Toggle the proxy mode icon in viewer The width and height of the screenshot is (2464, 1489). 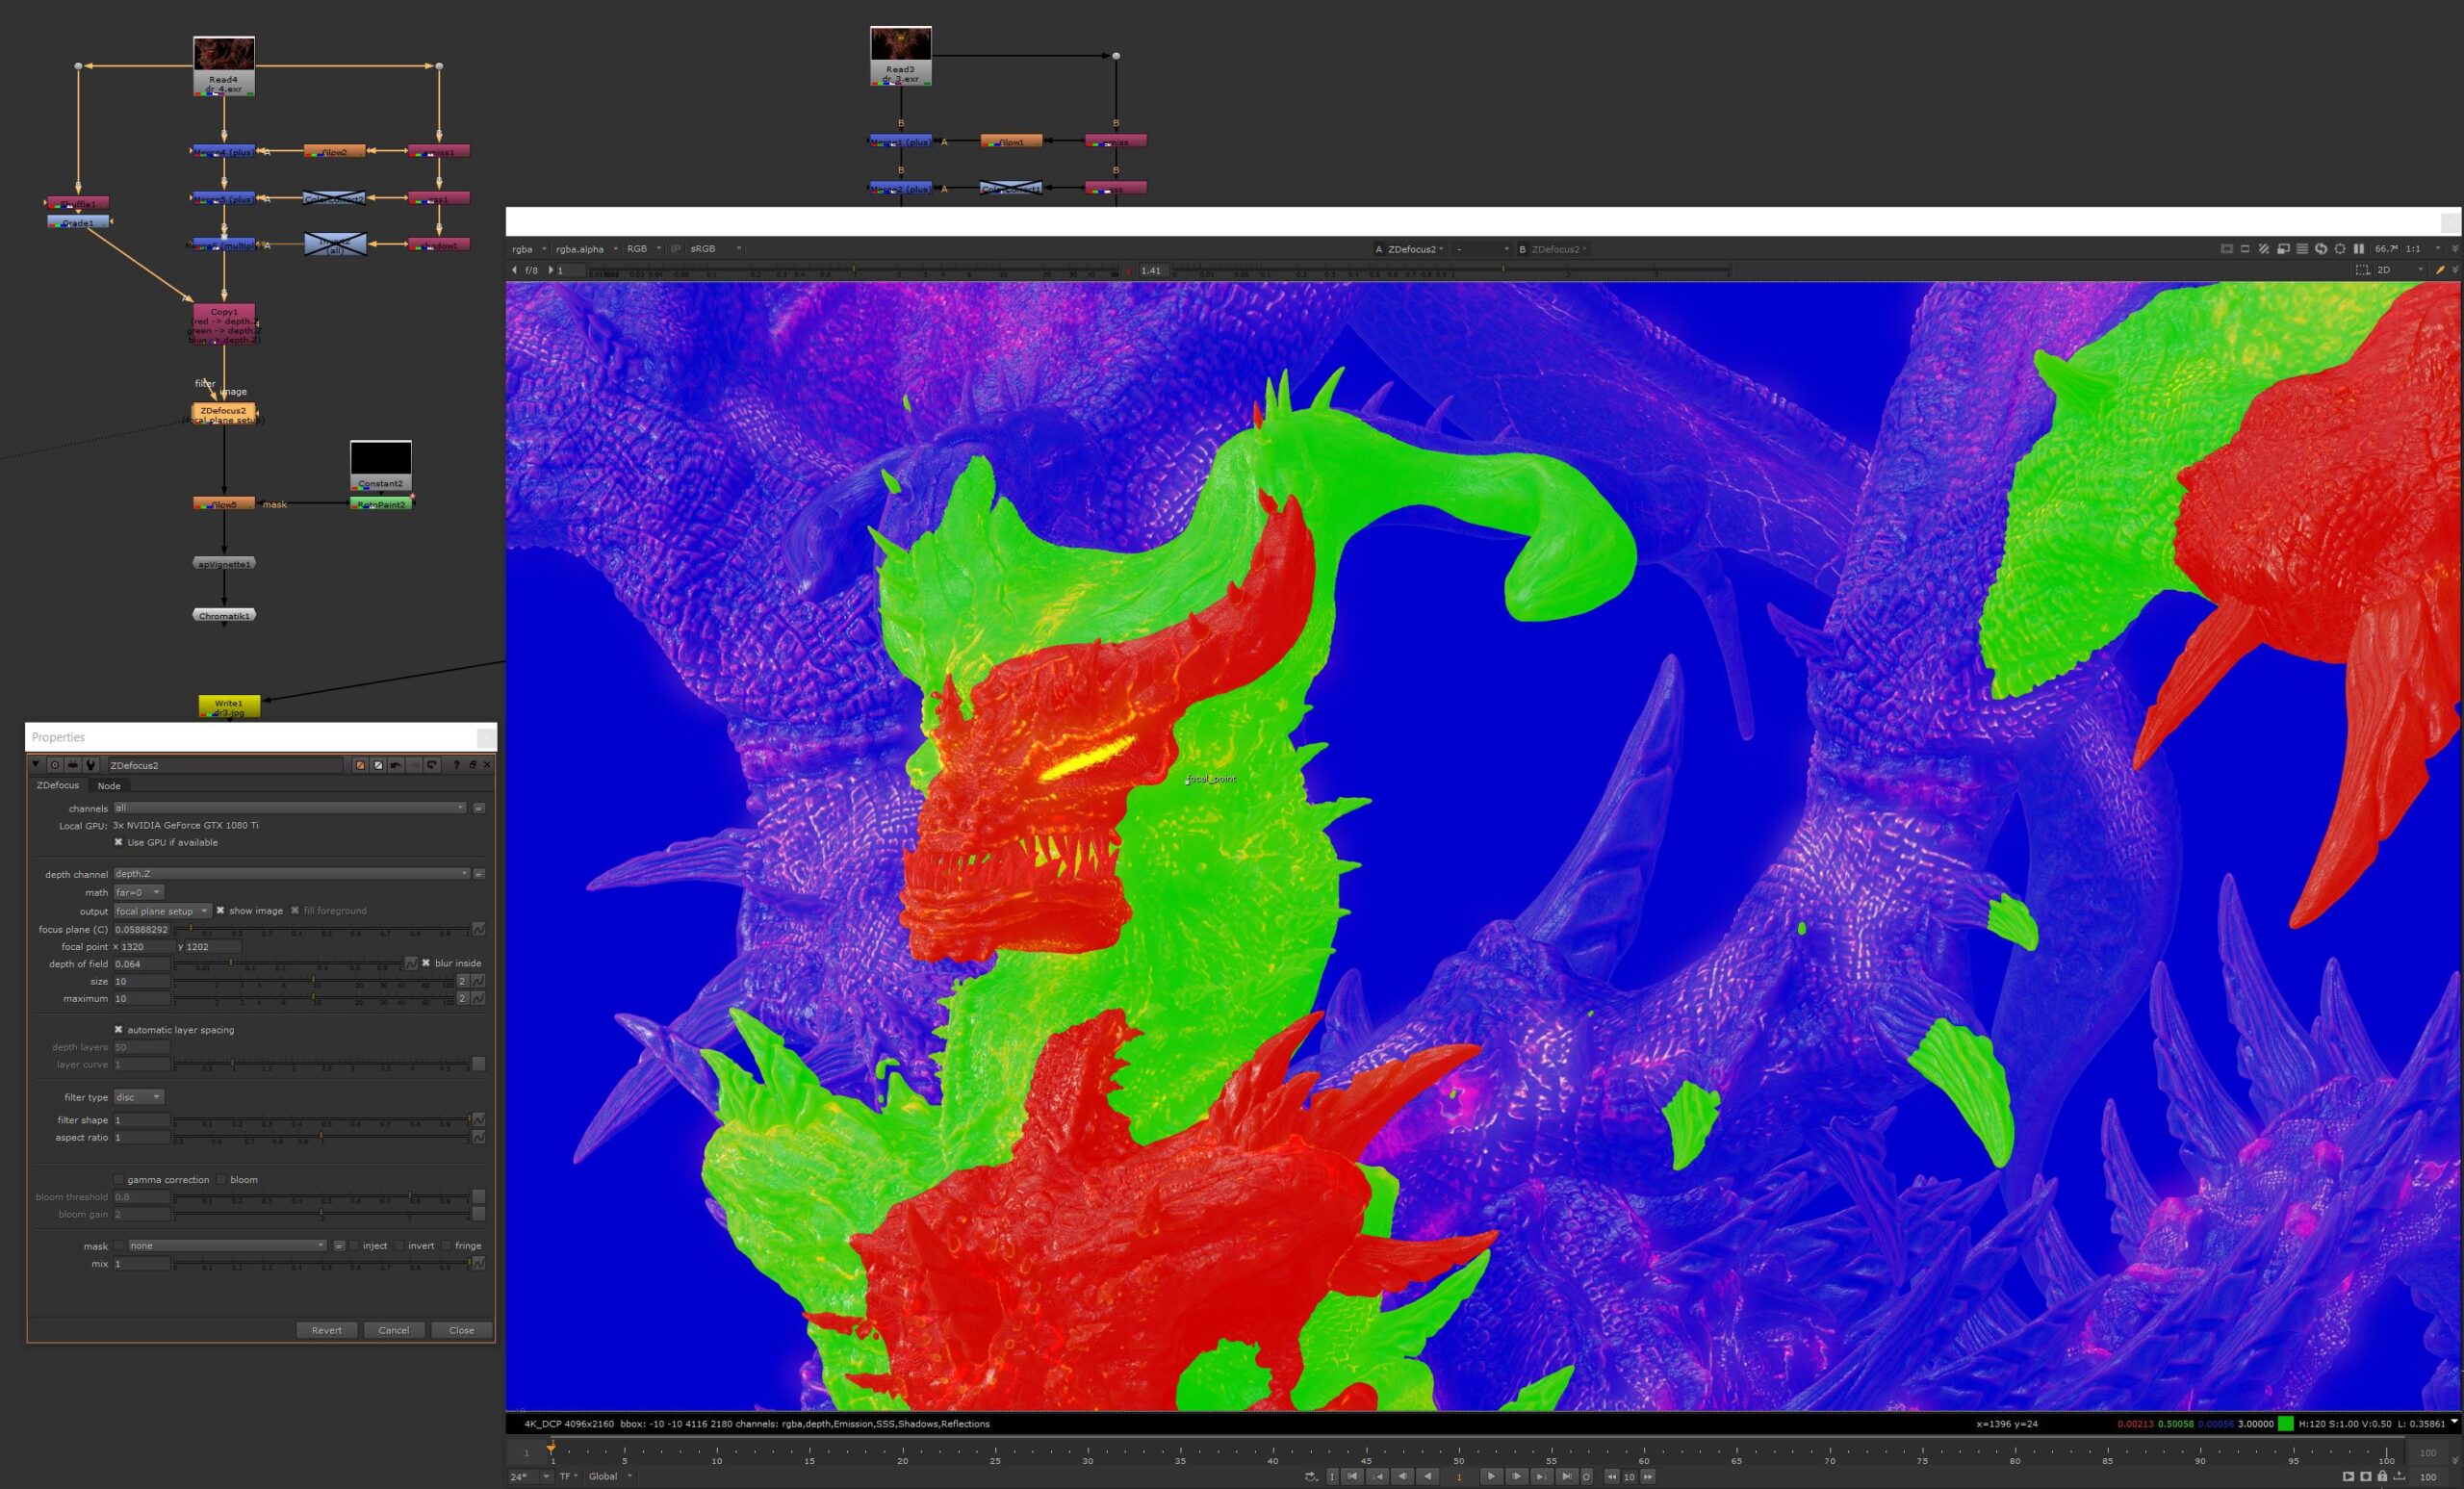click(x=2284, y=249)
